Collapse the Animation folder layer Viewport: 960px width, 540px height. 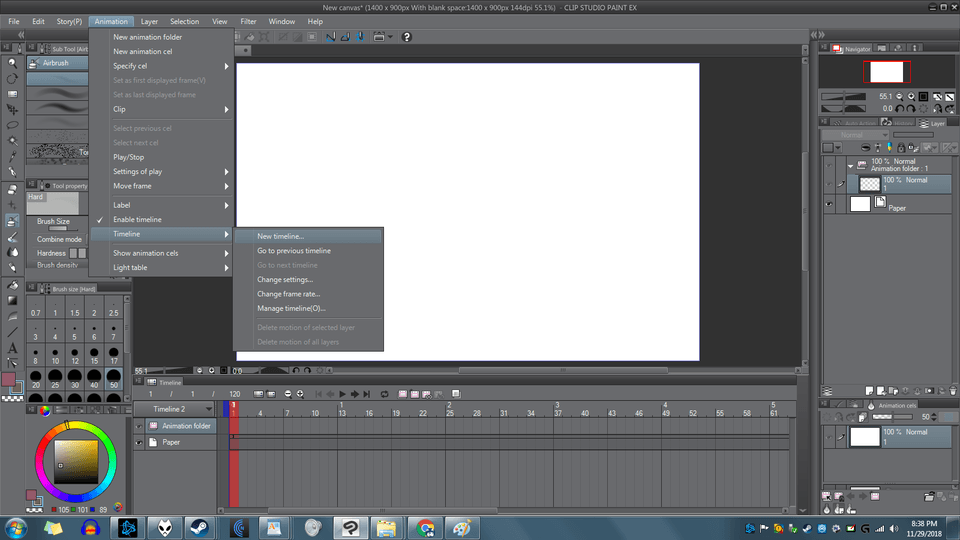tap(850, 165)
